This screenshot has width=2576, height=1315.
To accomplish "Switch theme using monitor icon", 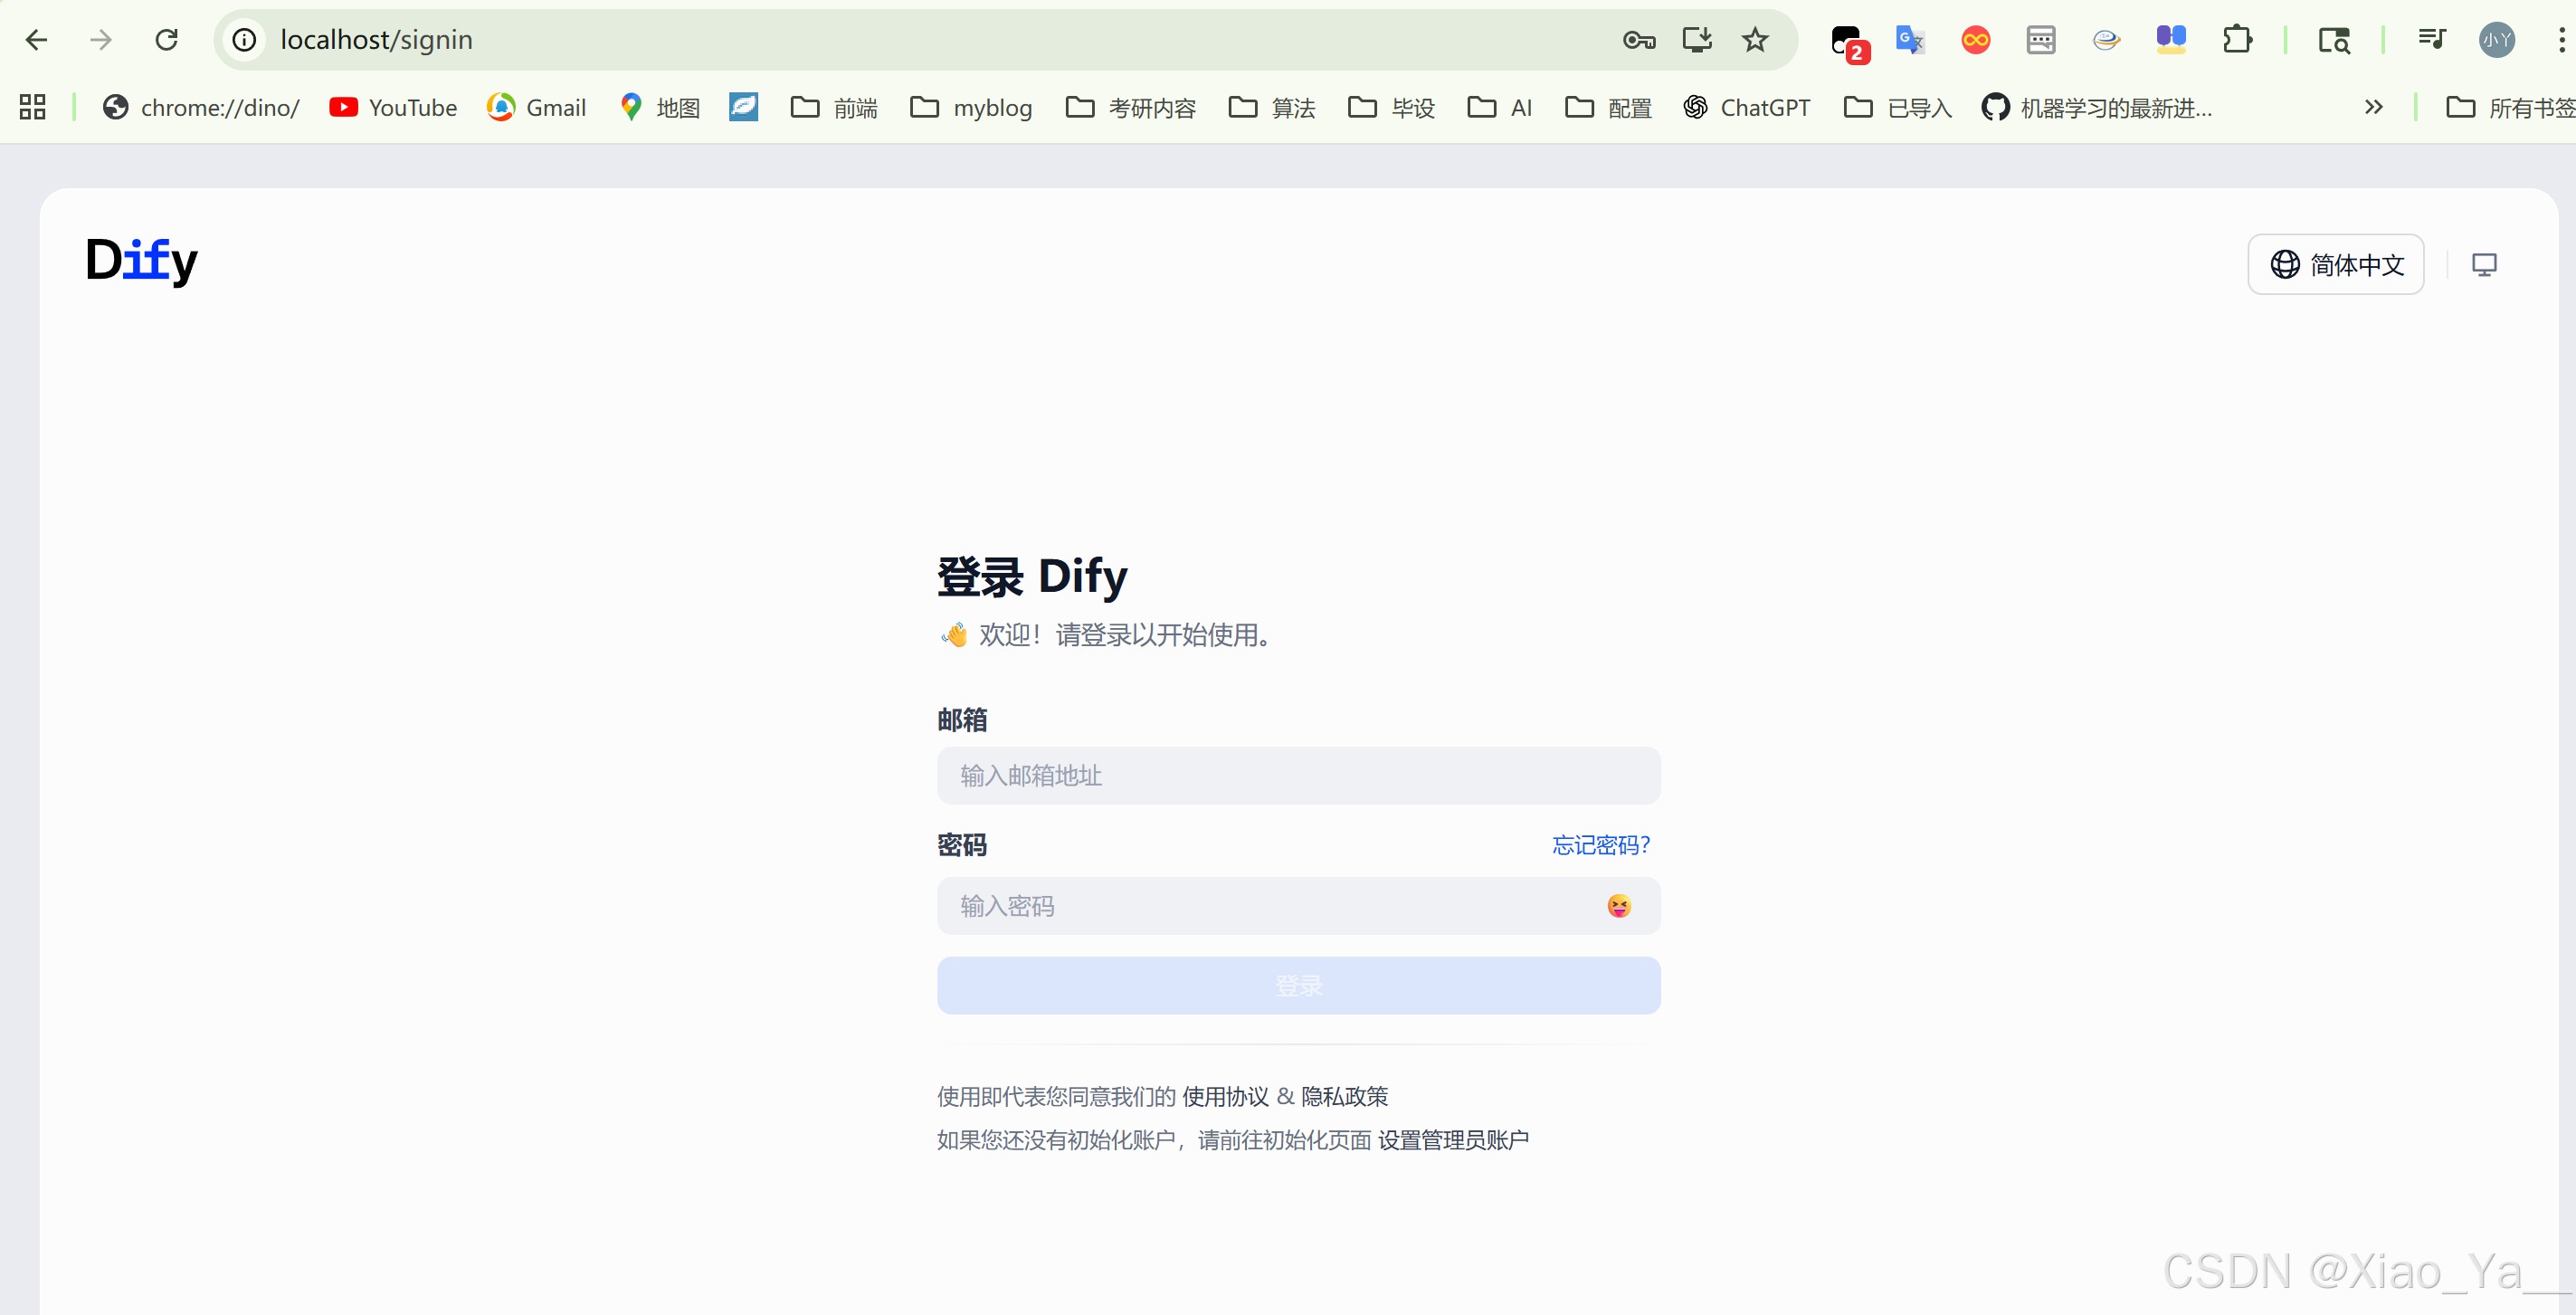I will click(2483, 265).
